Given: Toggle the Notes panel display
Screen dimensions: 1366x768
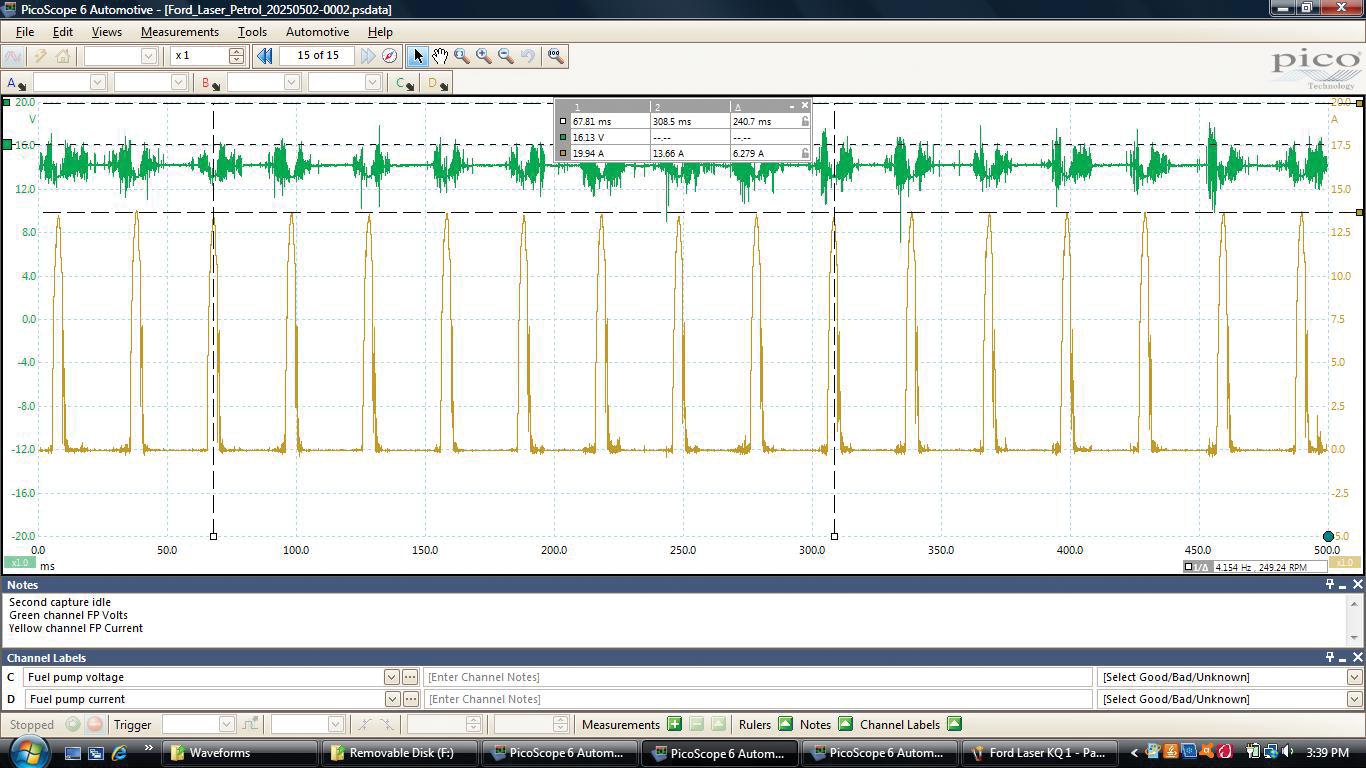Looking at the screenshot, I should [845, 724].
